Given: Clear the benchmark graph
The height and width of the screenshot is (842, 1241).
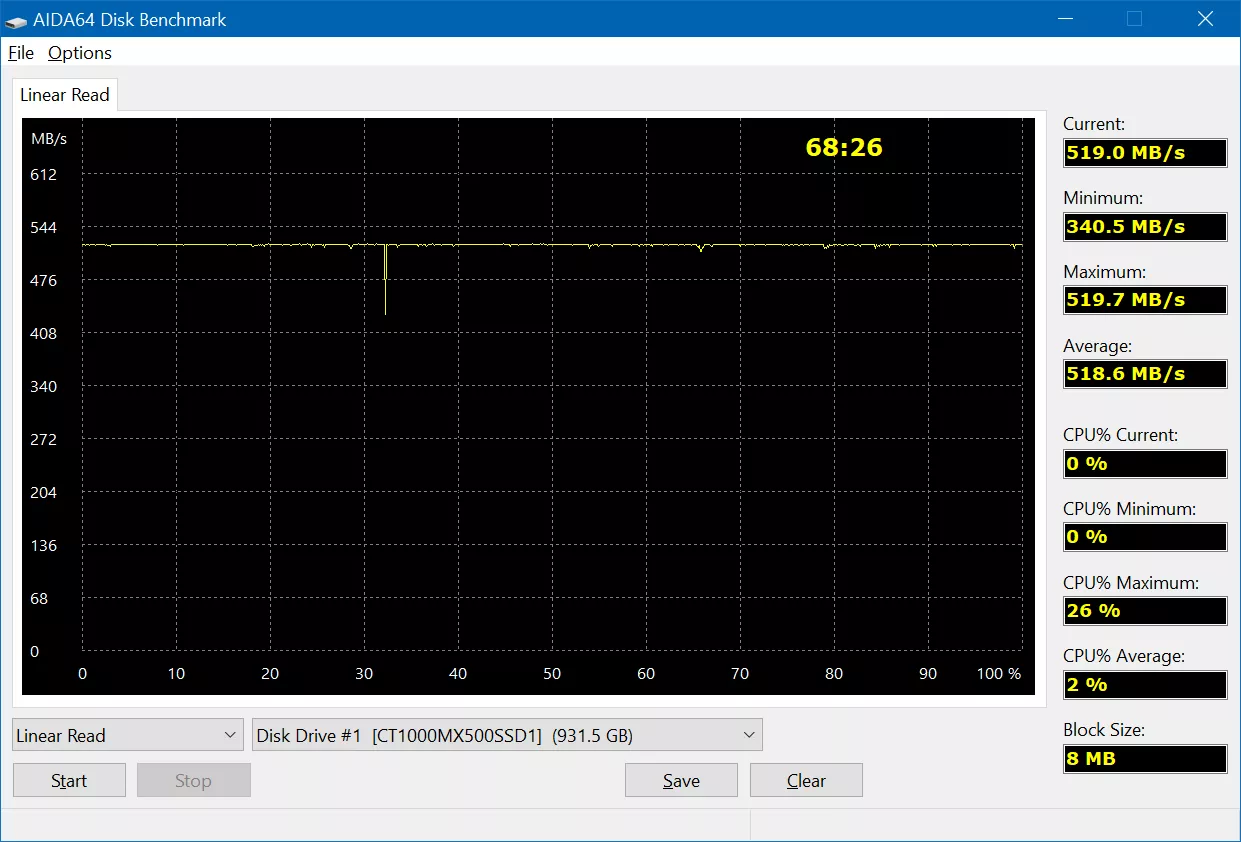Looking at the screenshot, I should [806, 780].
